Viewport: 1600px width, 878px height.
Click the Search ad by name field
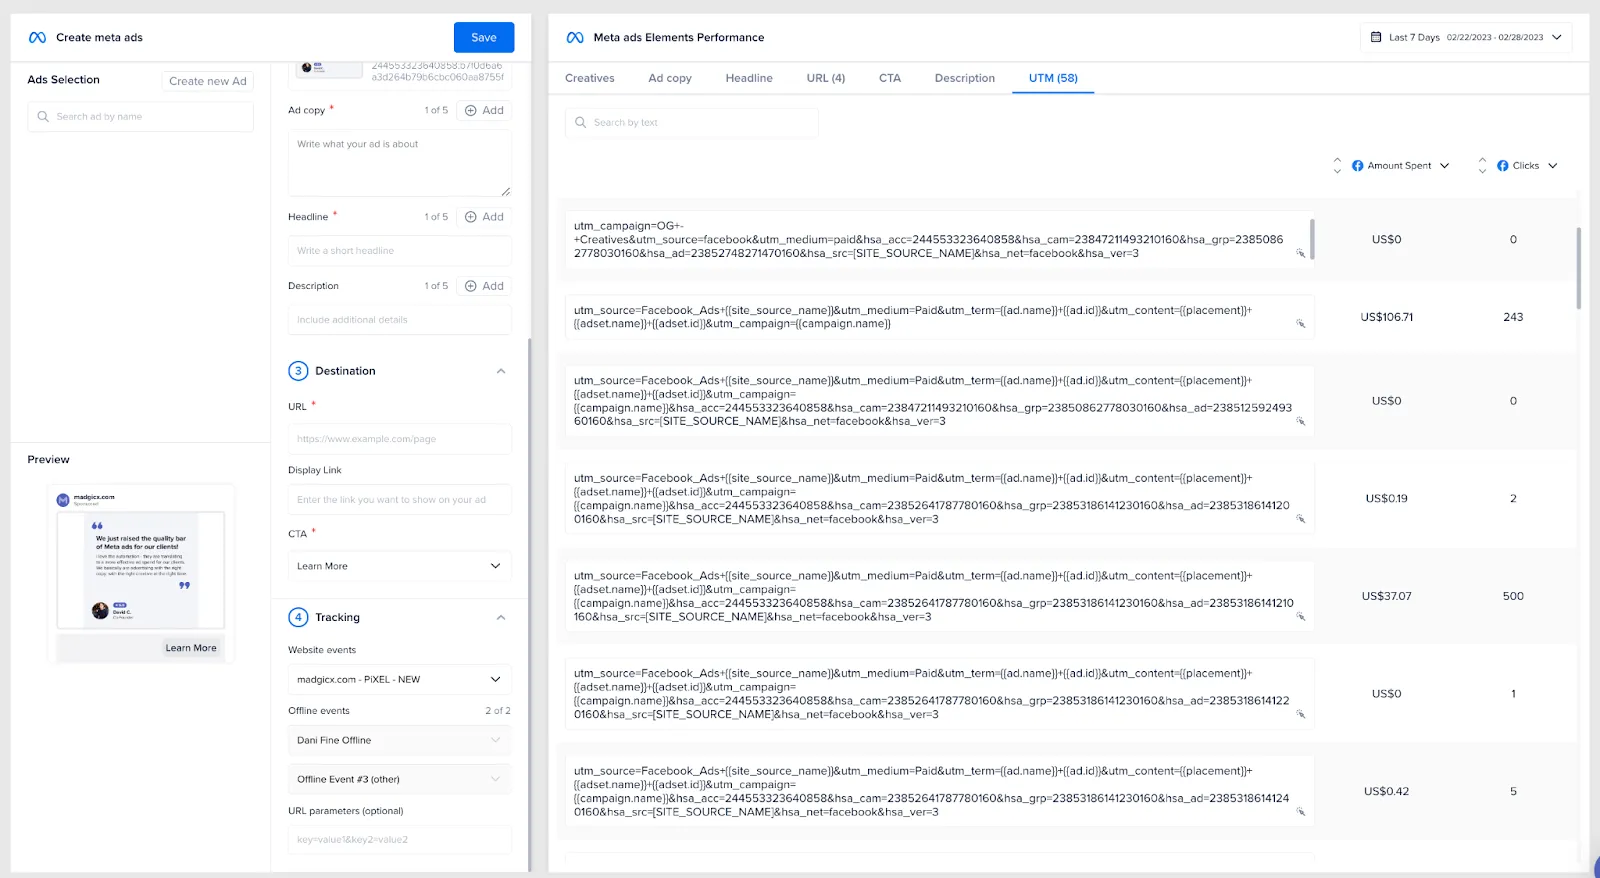coord(140,117)
